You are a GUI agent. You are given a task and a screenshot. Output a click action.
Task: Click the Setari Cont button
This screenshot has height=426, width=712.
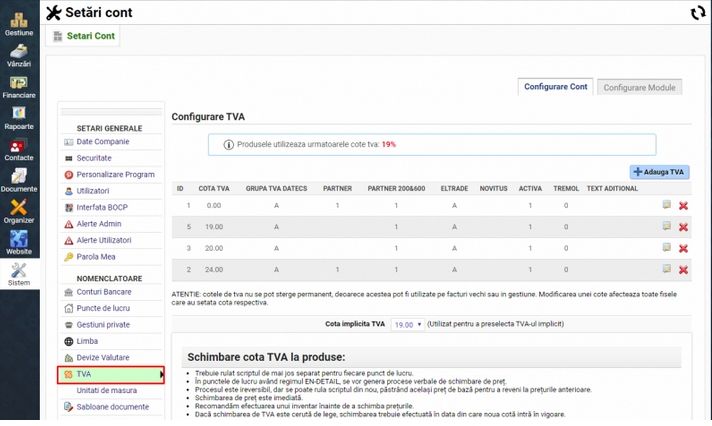coord(84,36)
